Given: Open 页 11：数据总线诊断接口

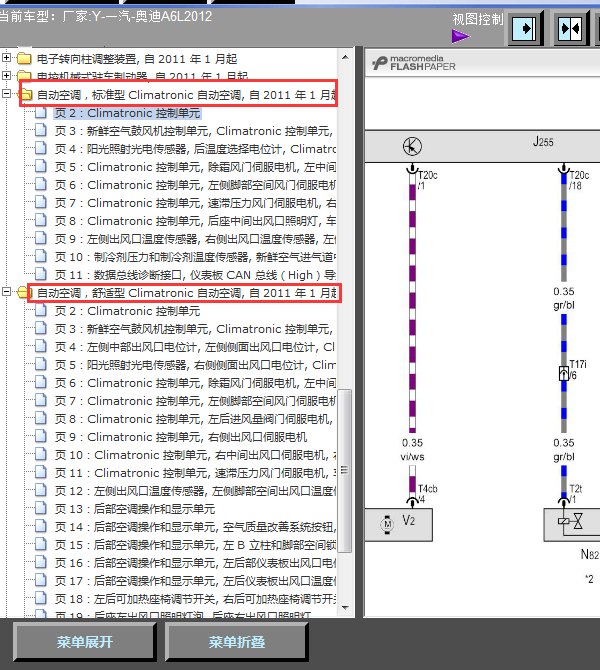Looking at the screenshot, I should click(x=195, y=275).
